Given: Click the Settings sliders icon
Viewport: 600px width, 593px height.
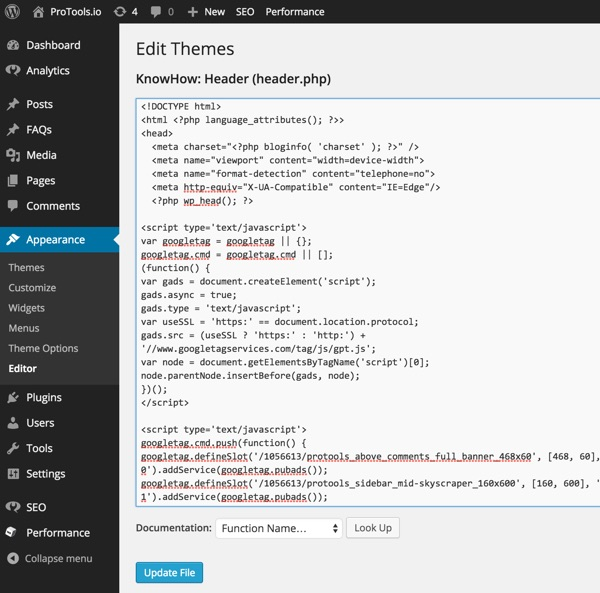Looking at the screenshot, I should [x=13, y=474].
